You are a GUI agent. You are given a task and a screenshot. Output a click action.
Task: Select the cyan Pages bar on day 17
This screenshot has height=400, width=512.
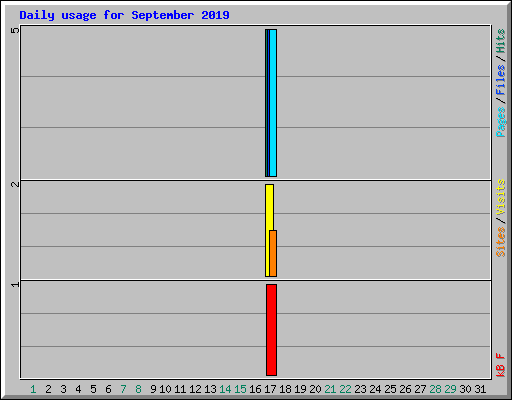pyautogui.click(x=273, y=103)
